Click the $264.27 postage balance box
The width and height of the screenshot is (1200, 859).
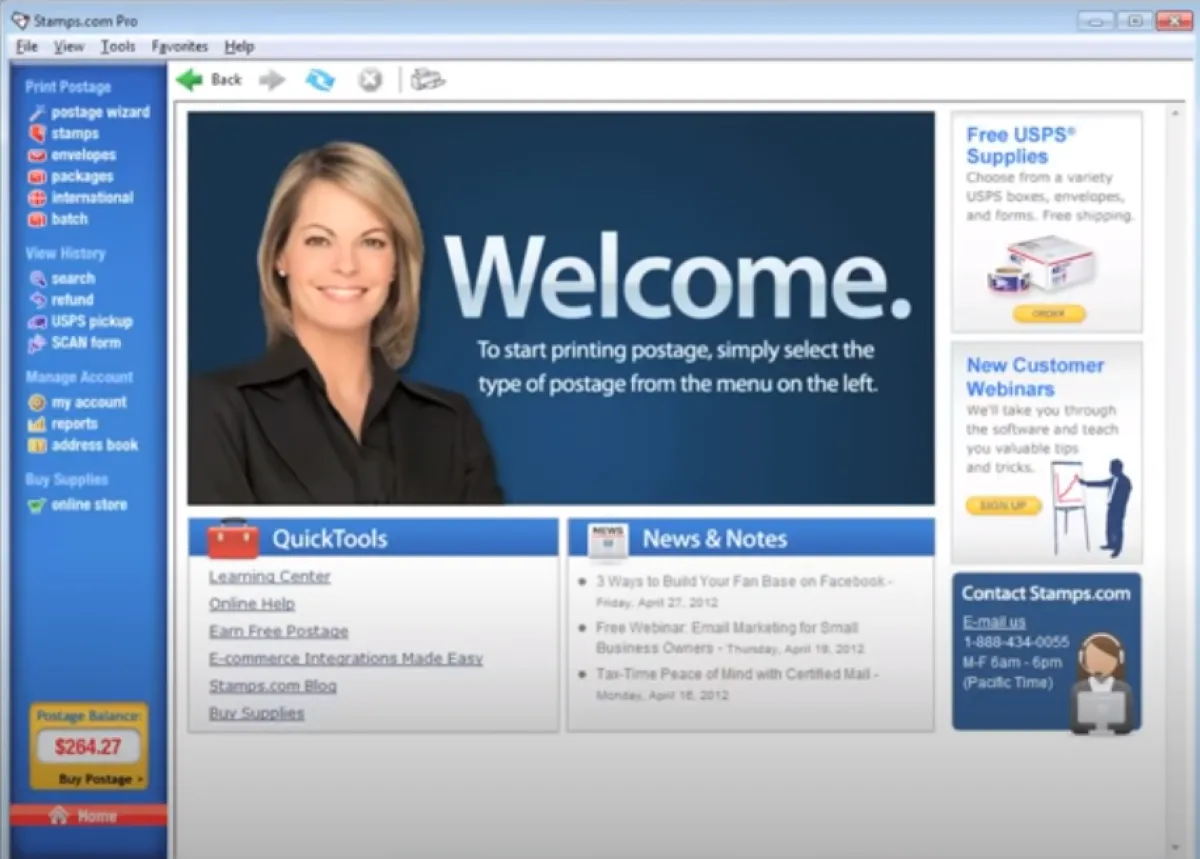click(88, 746)
